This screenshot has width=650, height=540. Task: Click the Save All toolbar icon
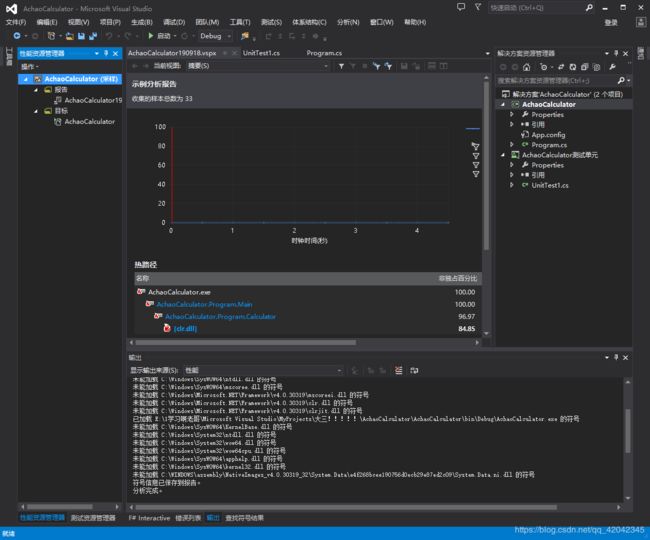(x=93, y=36)
